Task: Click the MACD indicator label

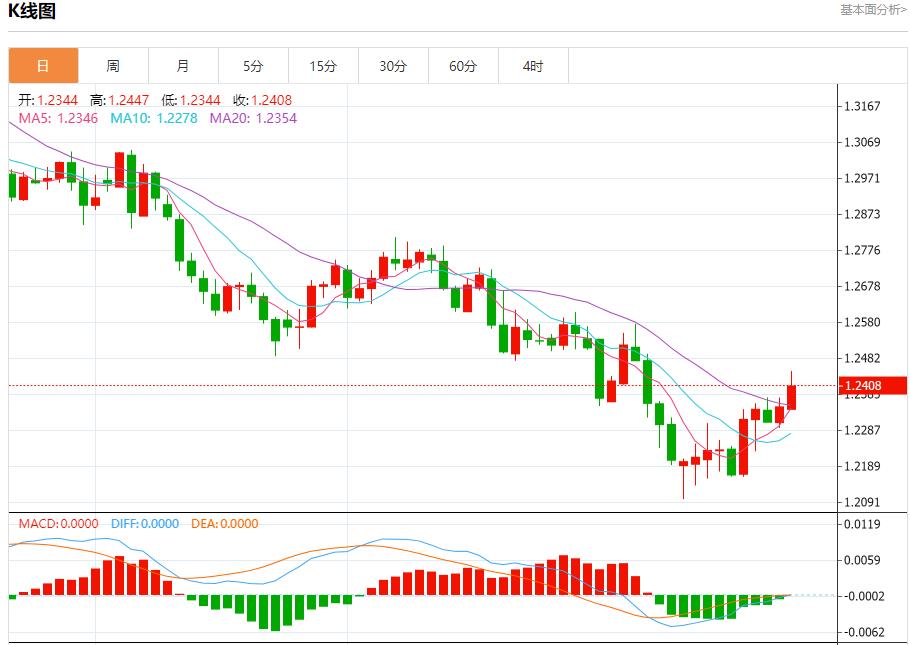Action: [x=58, y=523]
